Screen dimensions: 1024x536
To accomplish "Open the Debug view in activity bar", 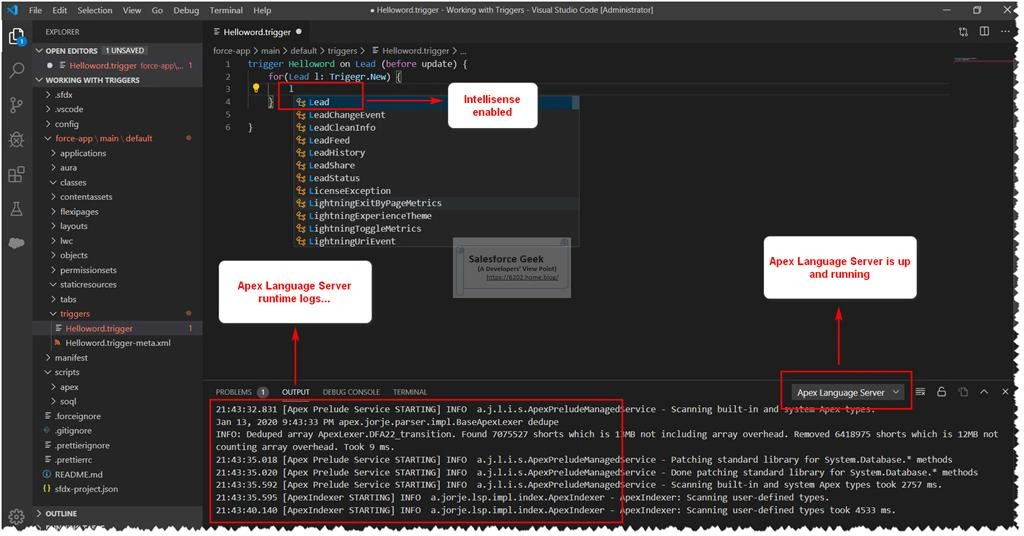I will coord(16,139).
